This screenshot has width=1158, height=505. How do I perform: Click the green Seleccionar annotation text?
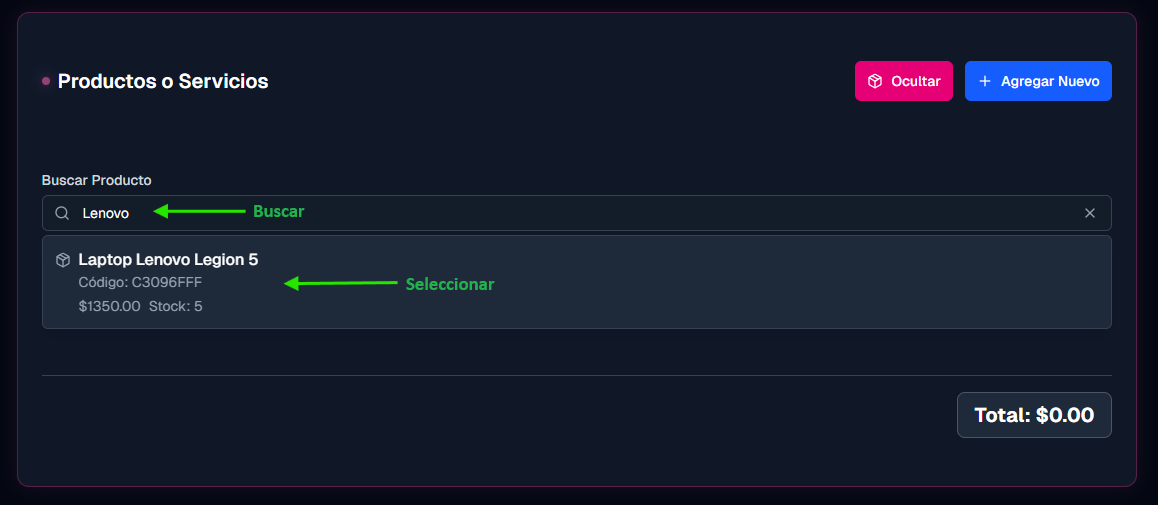[450, 284]
